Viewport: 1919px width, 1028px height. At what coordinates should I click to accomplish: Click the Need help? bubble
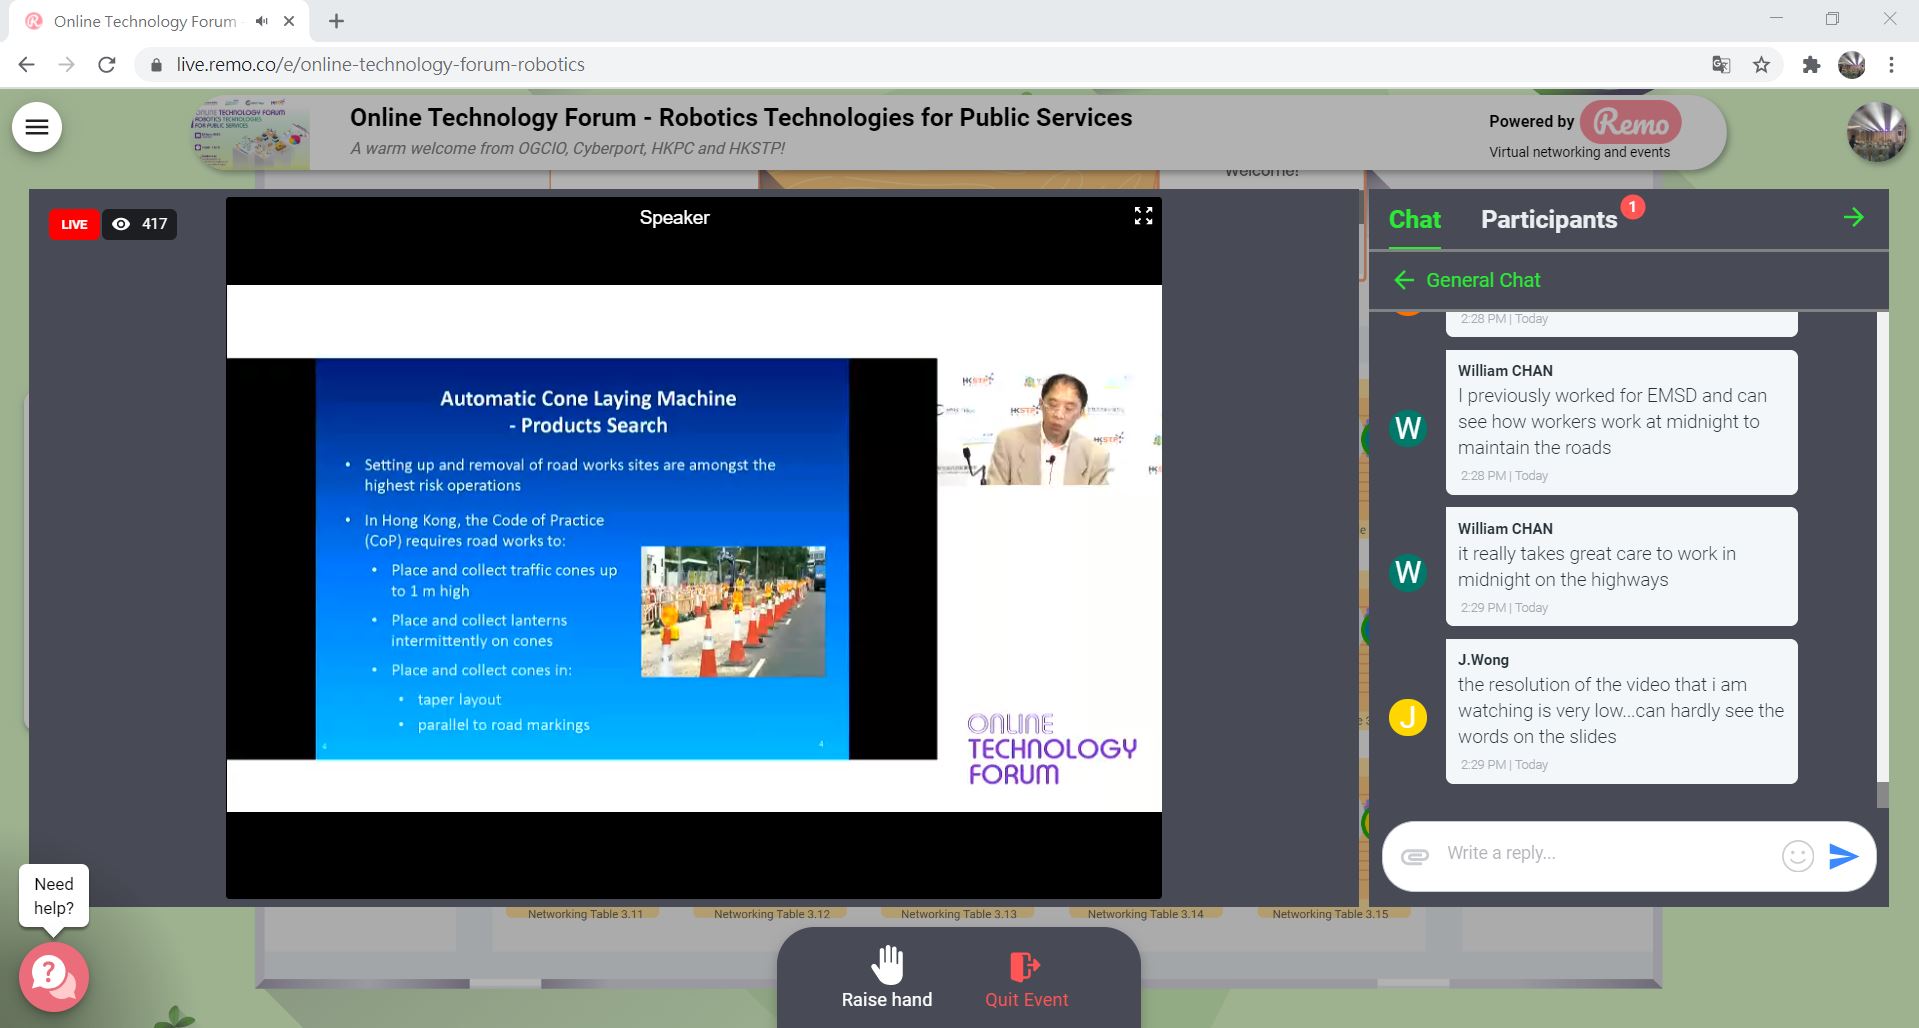click(54, 896)
